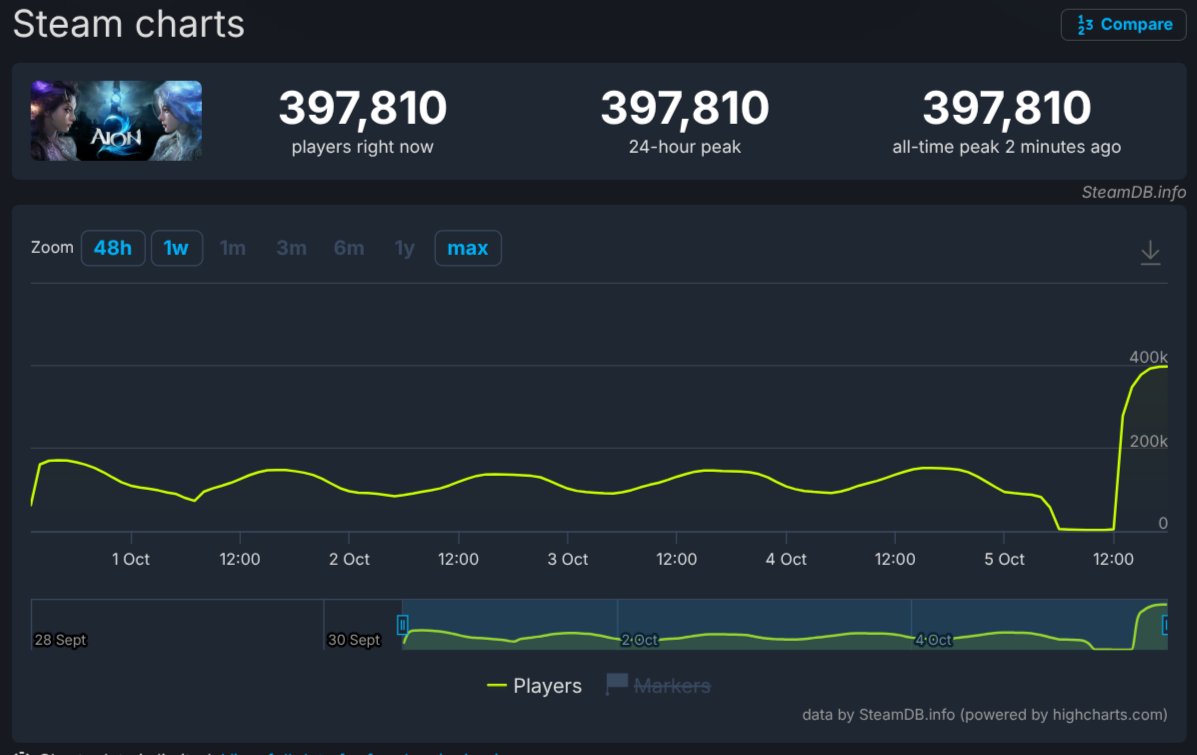The width and height of the screenshot is (1197, 755).
Task: Click the player count peak at chart end
Action: click(1164, 367)
